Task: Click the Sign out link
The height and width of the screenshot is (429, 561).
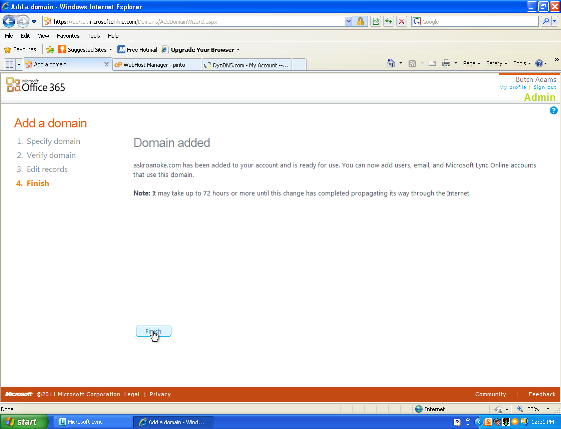Action: point(545,87)
